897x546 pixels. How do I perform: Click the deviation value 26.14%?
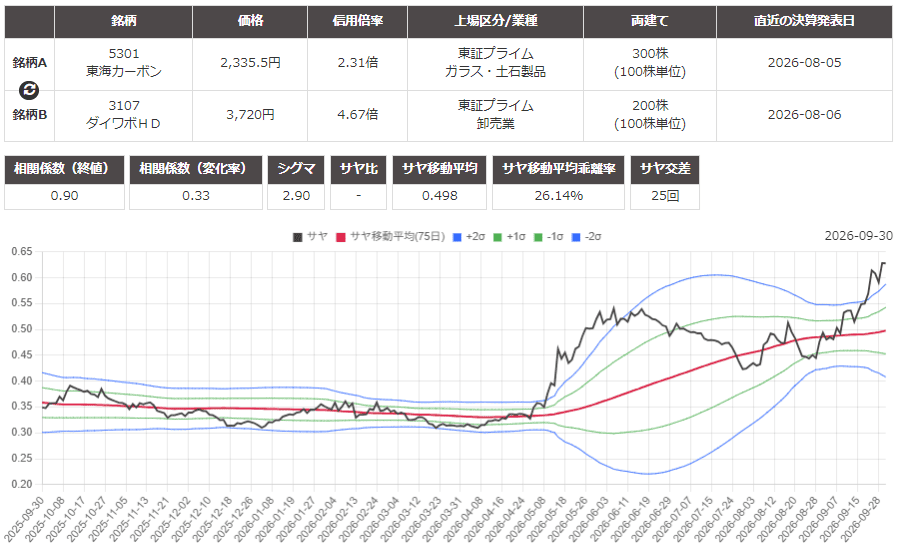click(558, 196)
